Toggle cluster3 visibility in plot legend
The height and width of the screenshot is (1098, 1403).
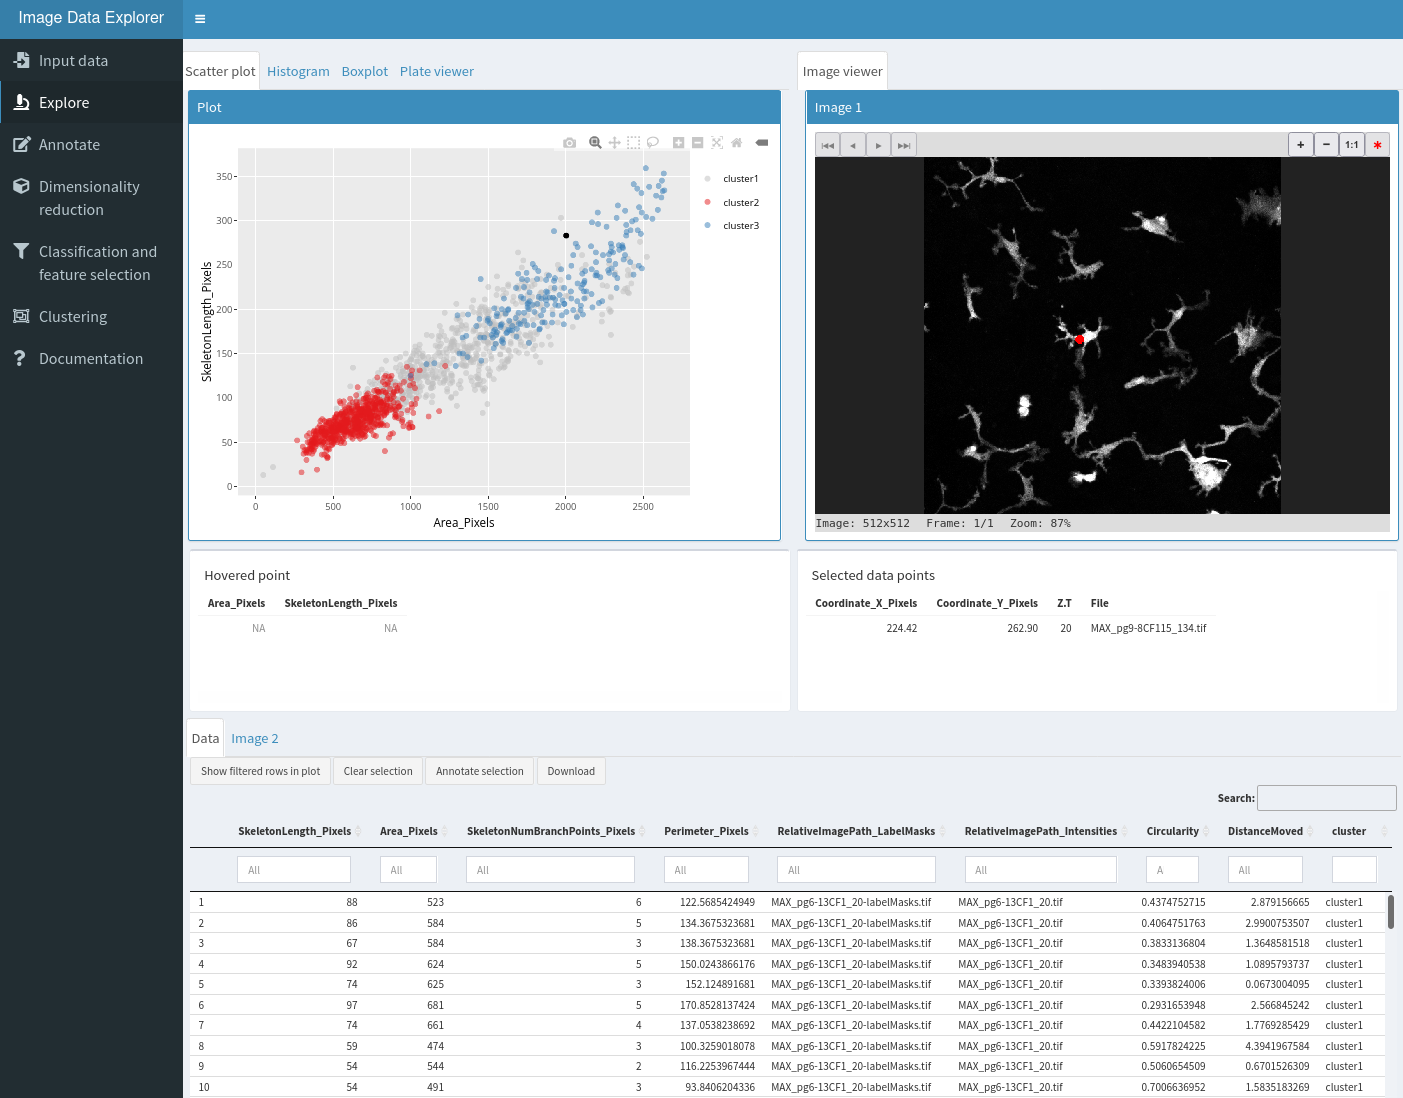(740, 226)
